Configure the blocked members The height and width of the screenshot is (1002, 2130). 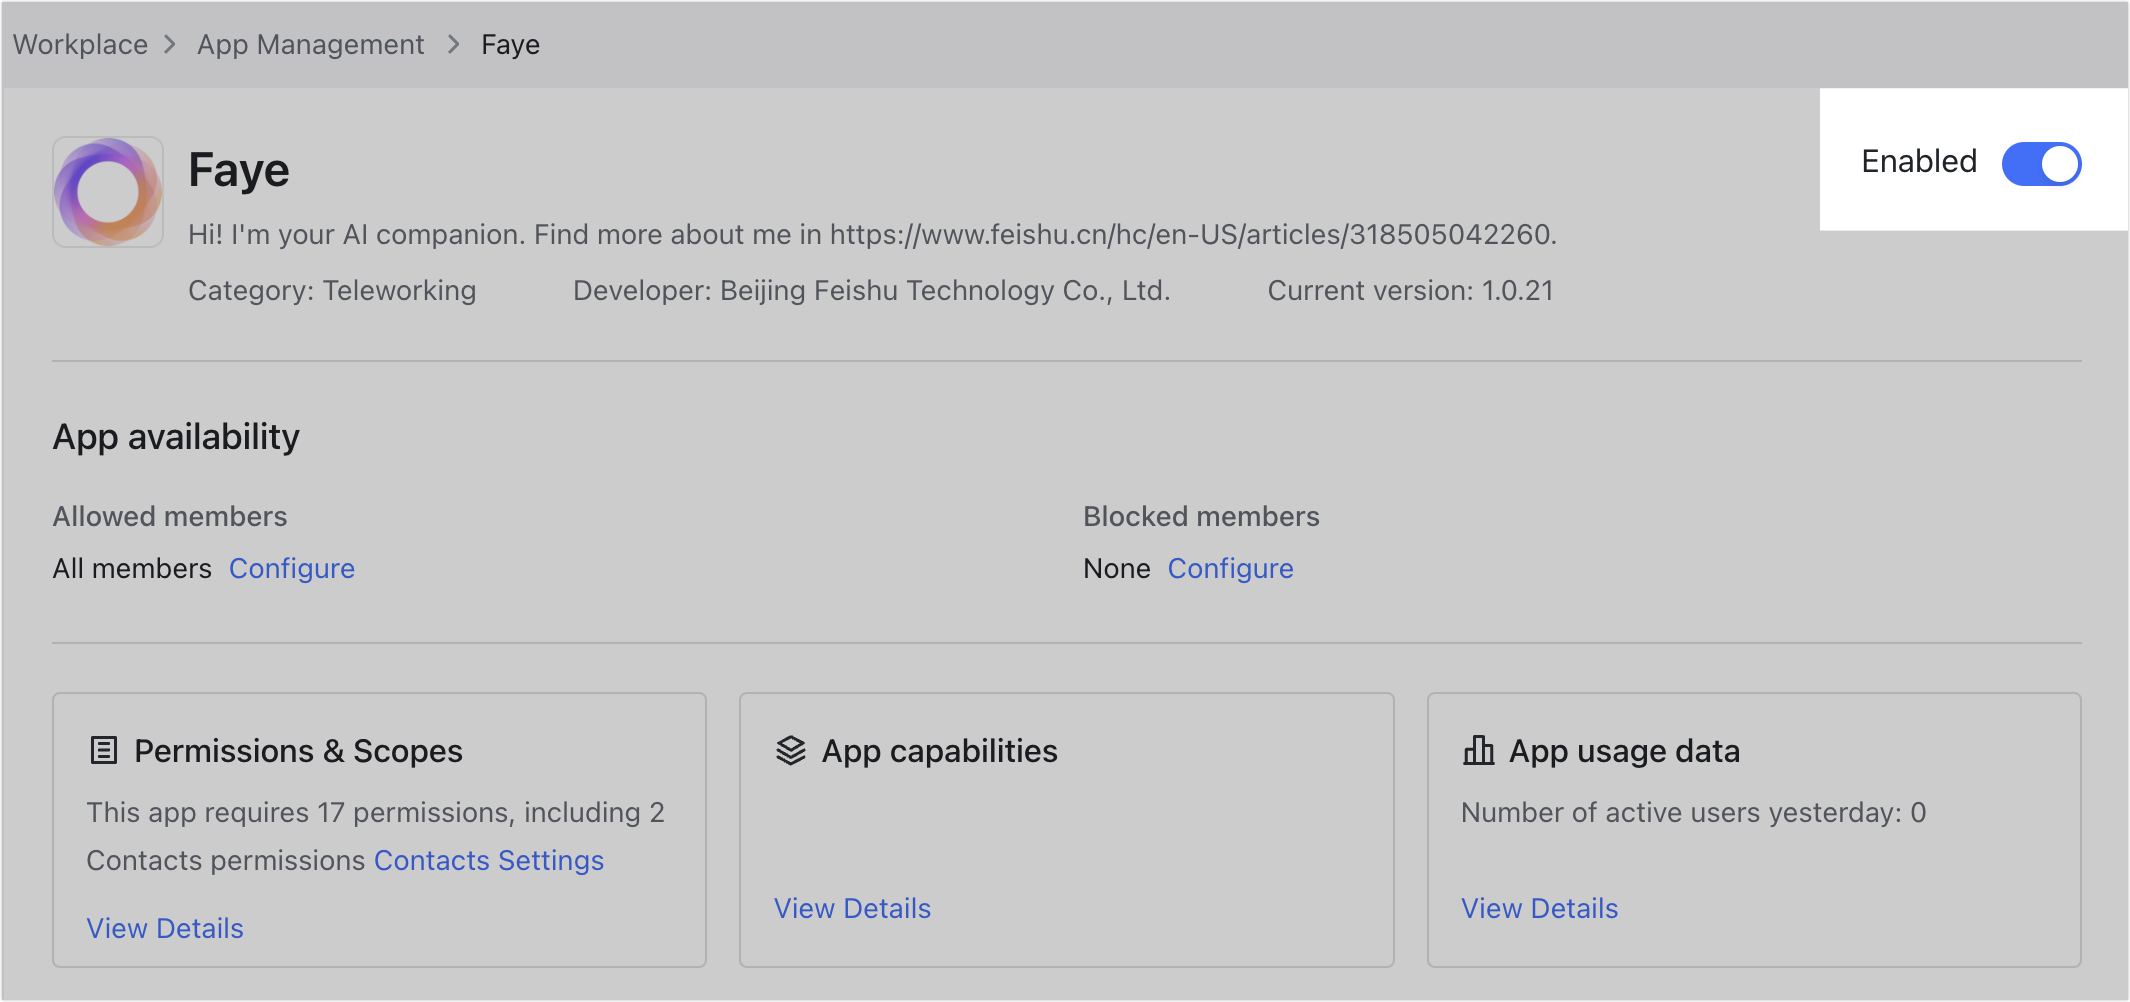(x=1230, y=568)
